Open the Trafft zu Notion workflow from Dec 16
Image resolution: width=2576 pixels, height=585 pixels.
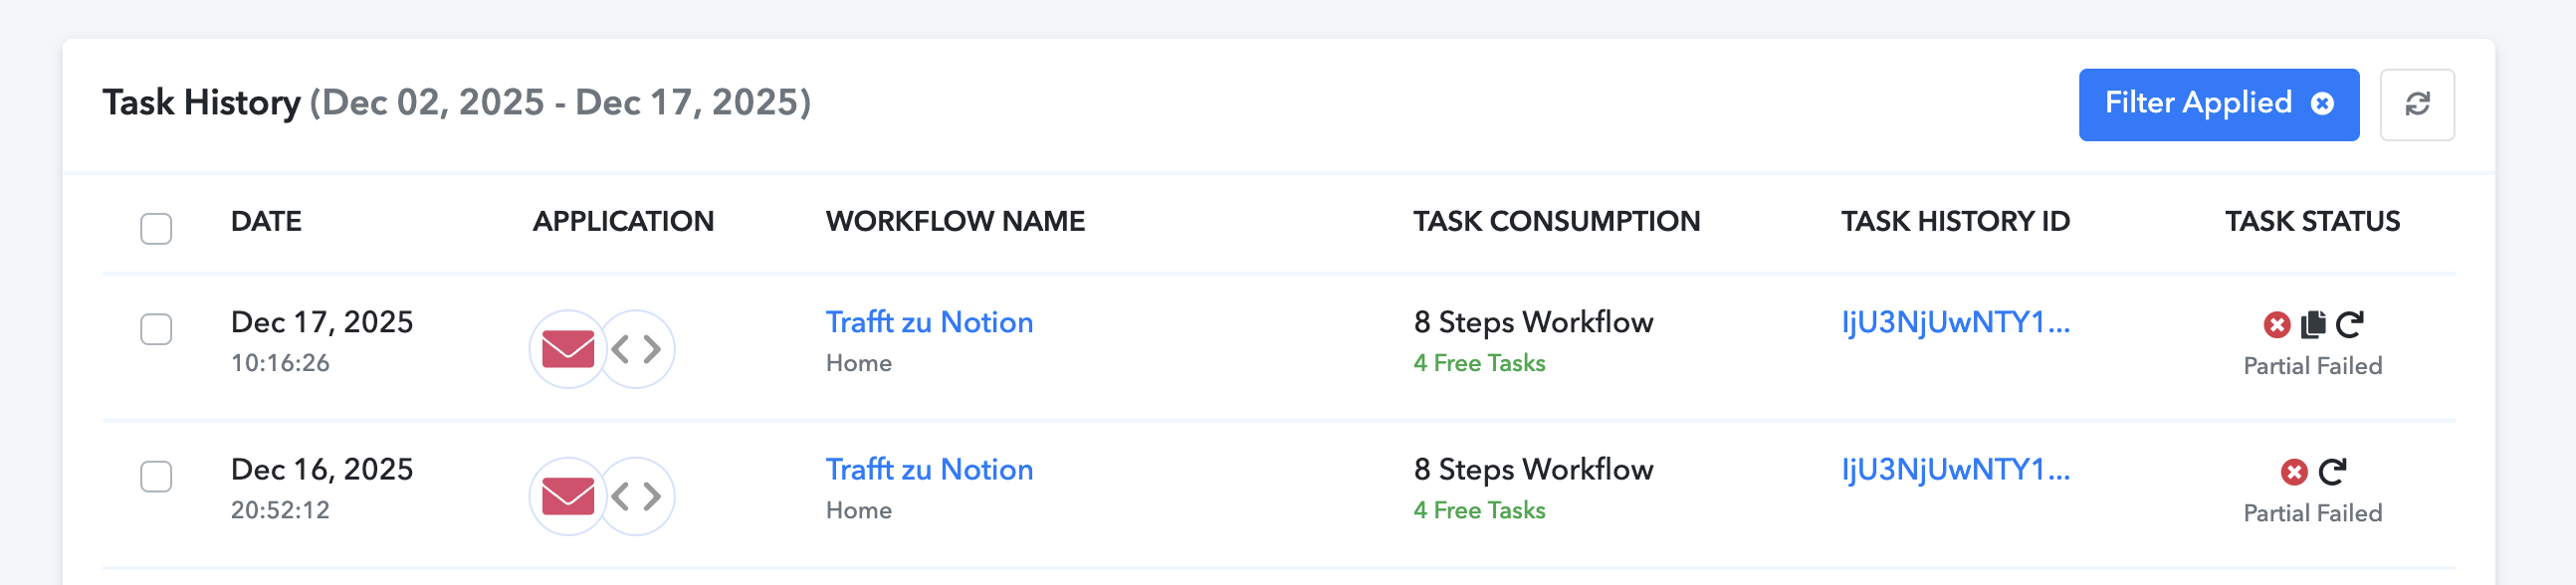[928, 469]
